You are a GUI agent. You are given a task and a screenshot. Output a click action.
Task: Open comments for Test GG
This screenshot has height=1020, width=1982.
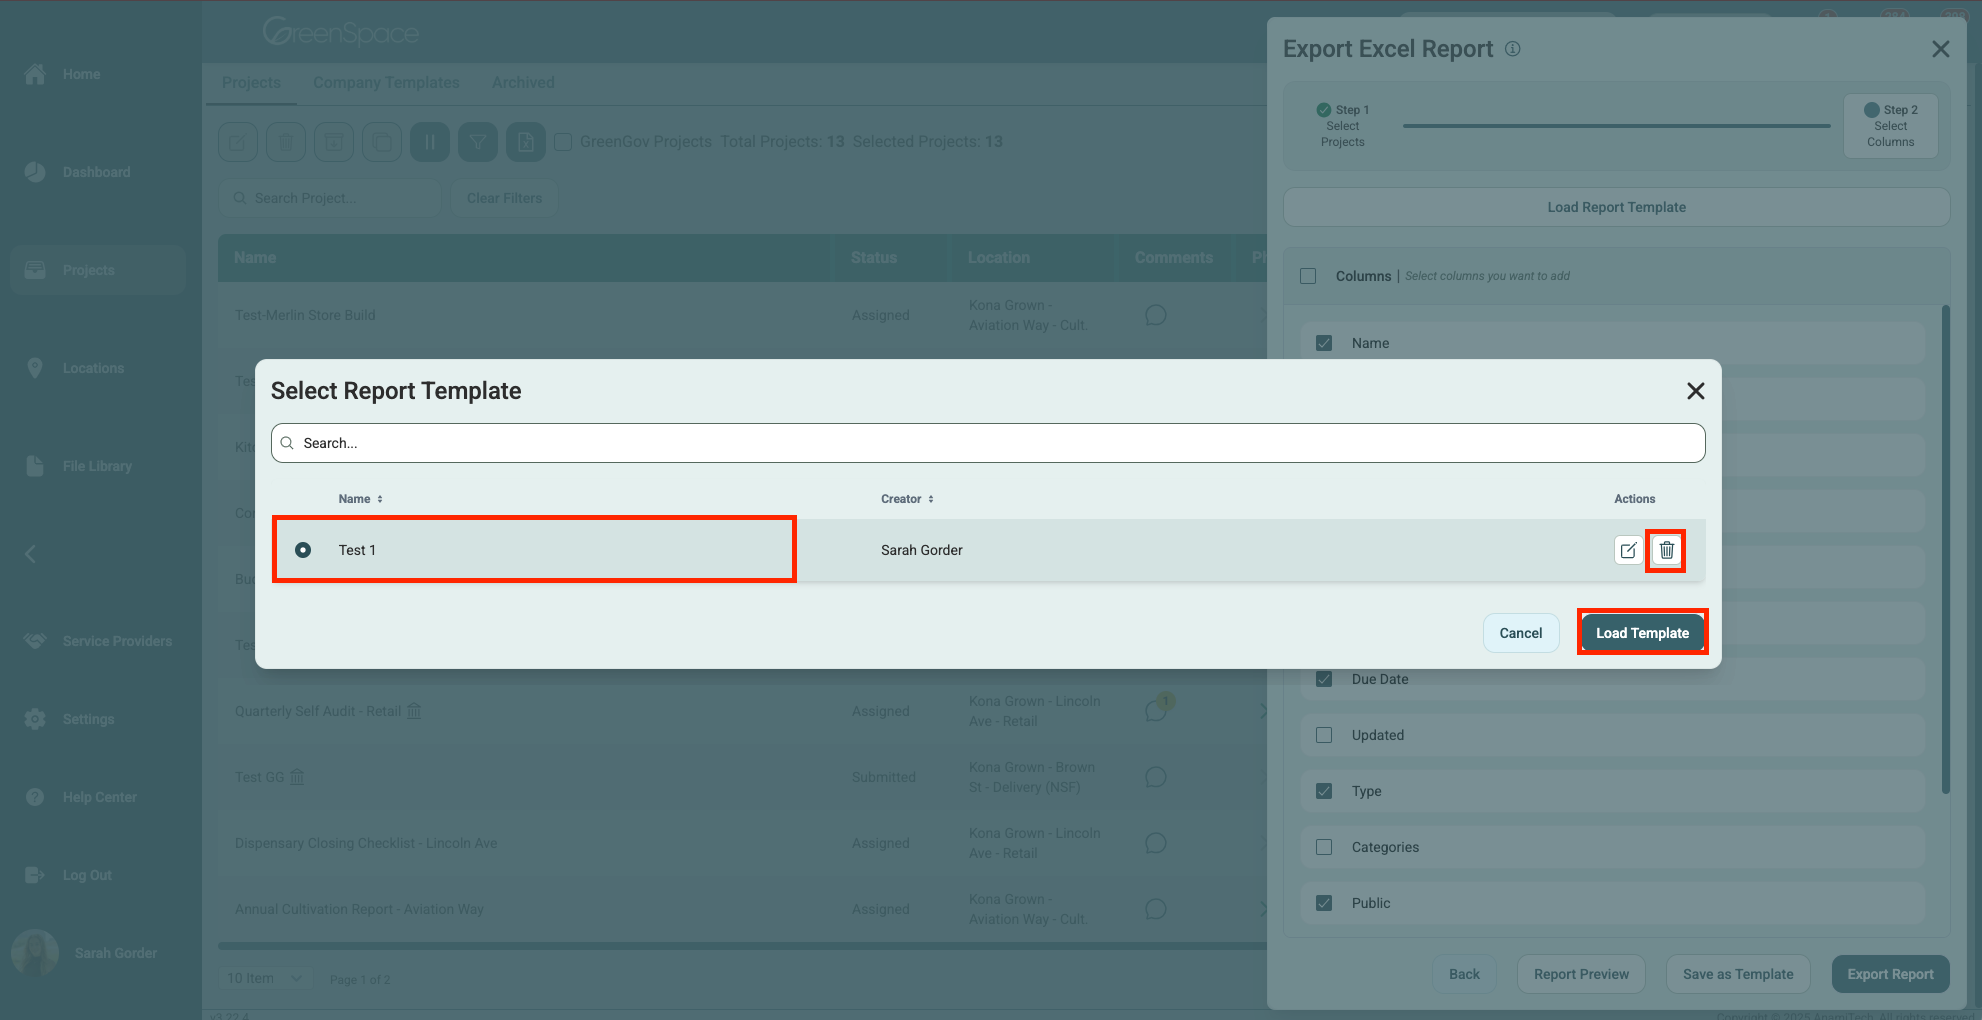tap(1156, 777)
